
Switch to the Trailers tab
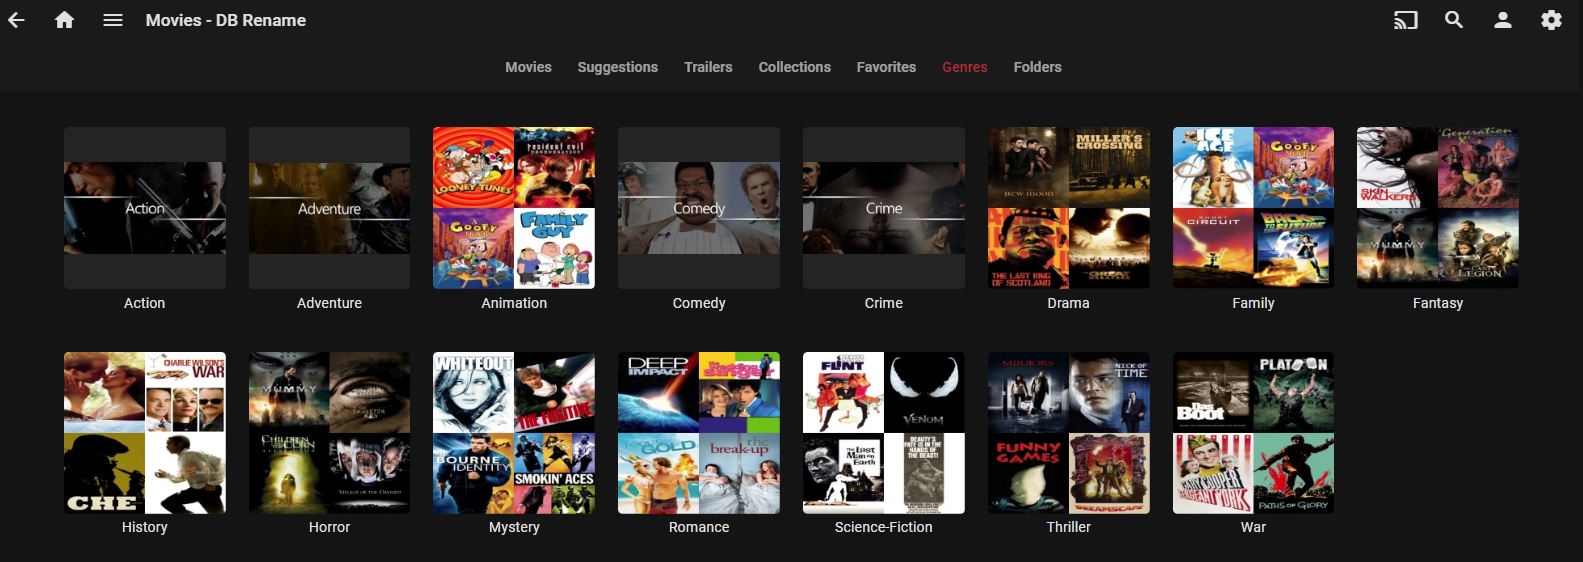pos(708,67)
